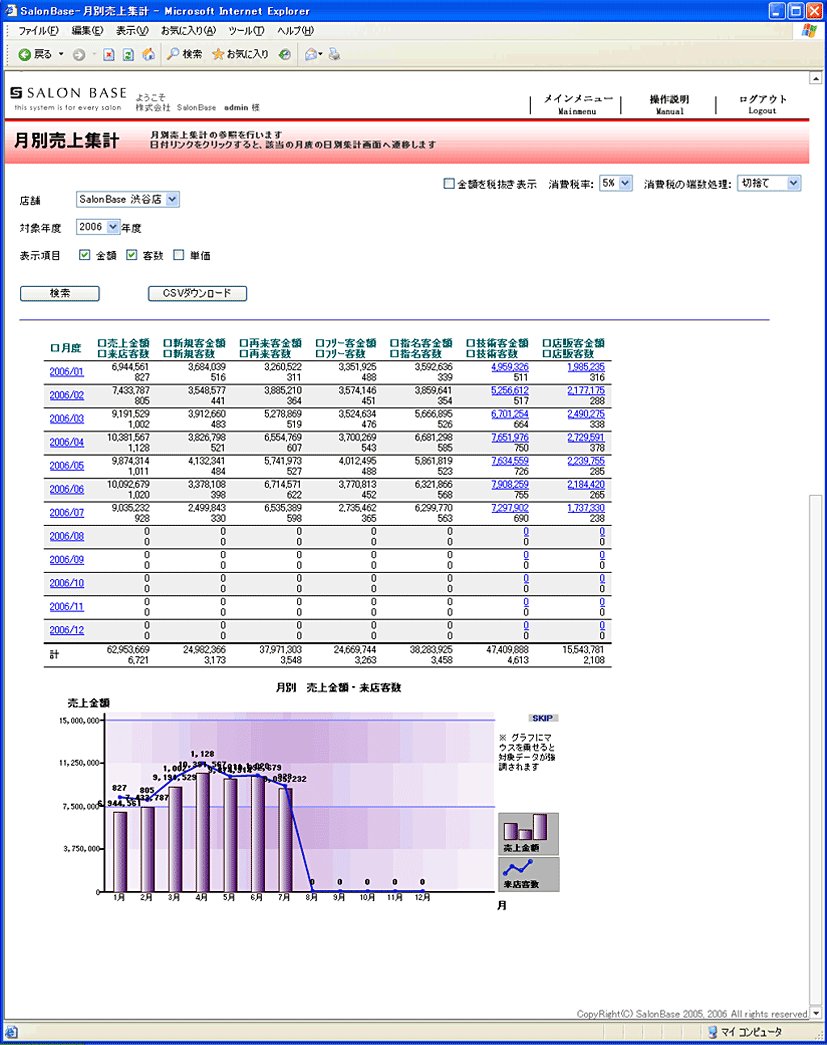The image size is (827, 1045).
Task: Open the 操作説明 Manual link
Action: click(x=670, y=105)
